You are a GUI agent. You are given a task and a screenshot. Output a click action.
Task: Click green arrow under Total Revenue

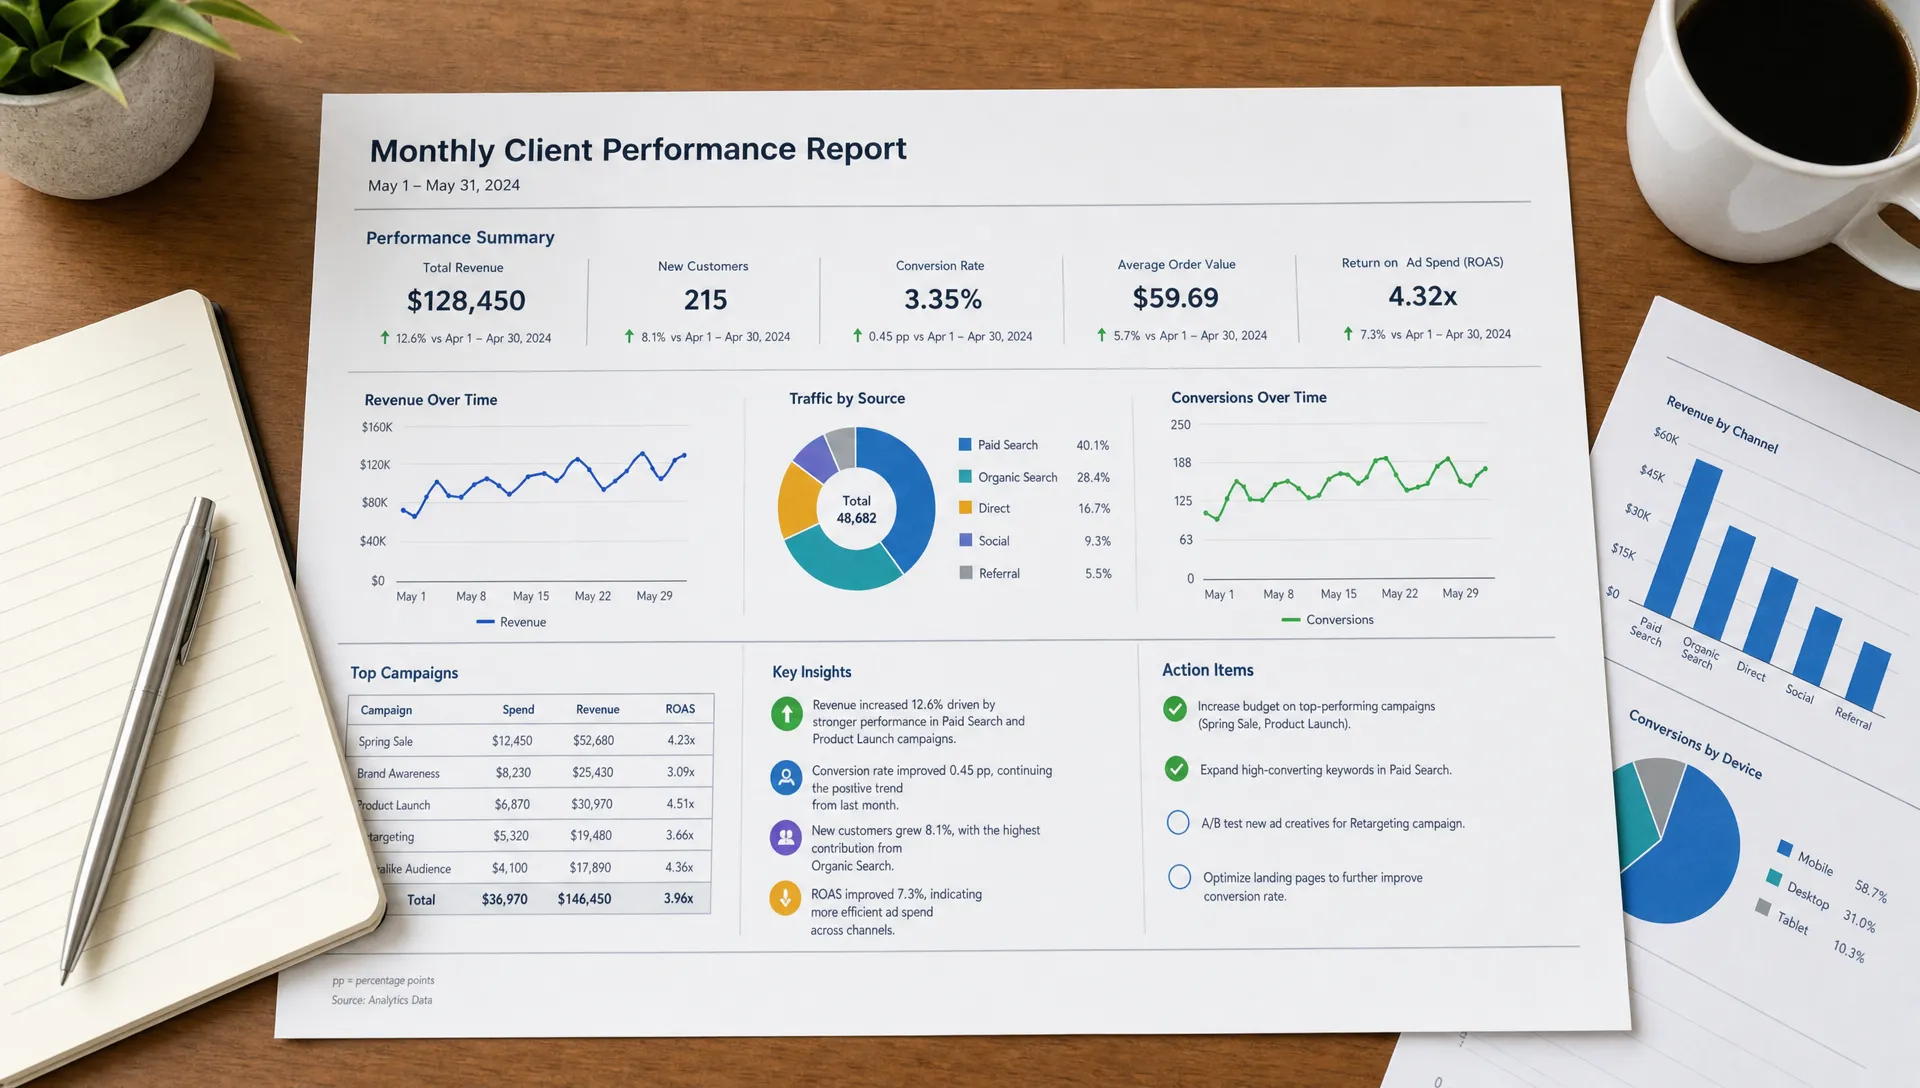385,338
